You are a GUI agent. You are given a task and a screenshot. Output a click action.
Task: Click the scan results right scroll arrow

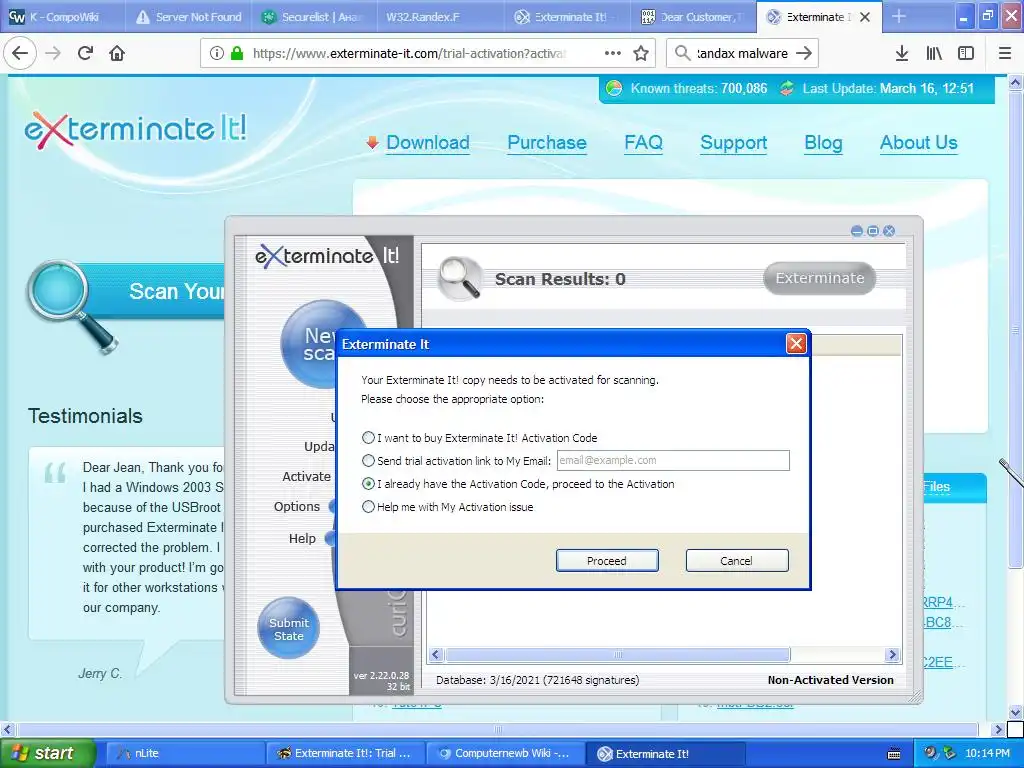892,654
